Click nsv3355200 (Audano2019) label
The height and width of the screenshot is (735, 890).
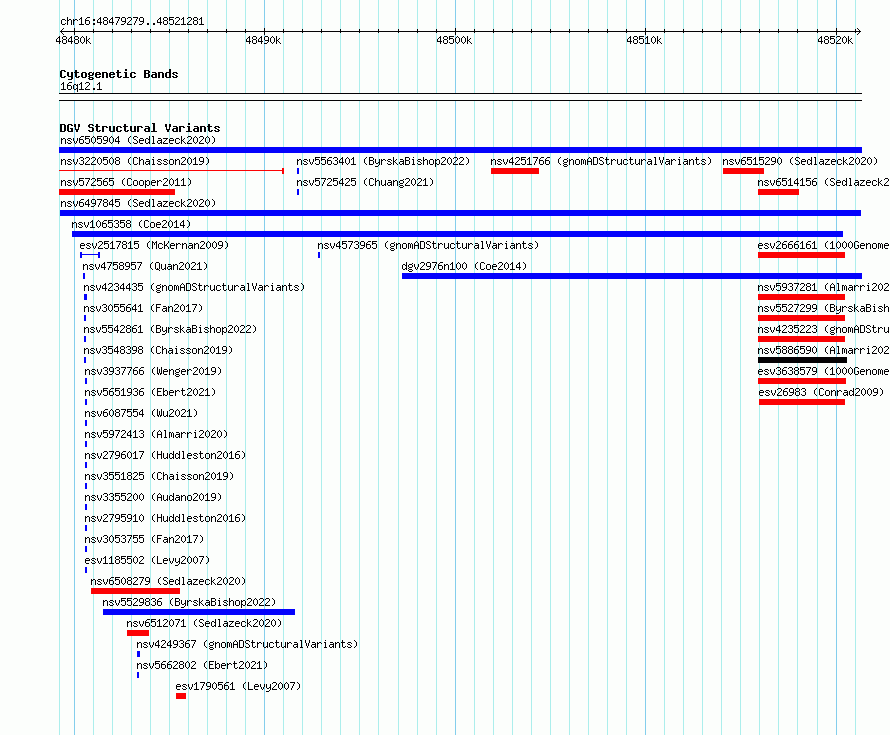point(153,497)
